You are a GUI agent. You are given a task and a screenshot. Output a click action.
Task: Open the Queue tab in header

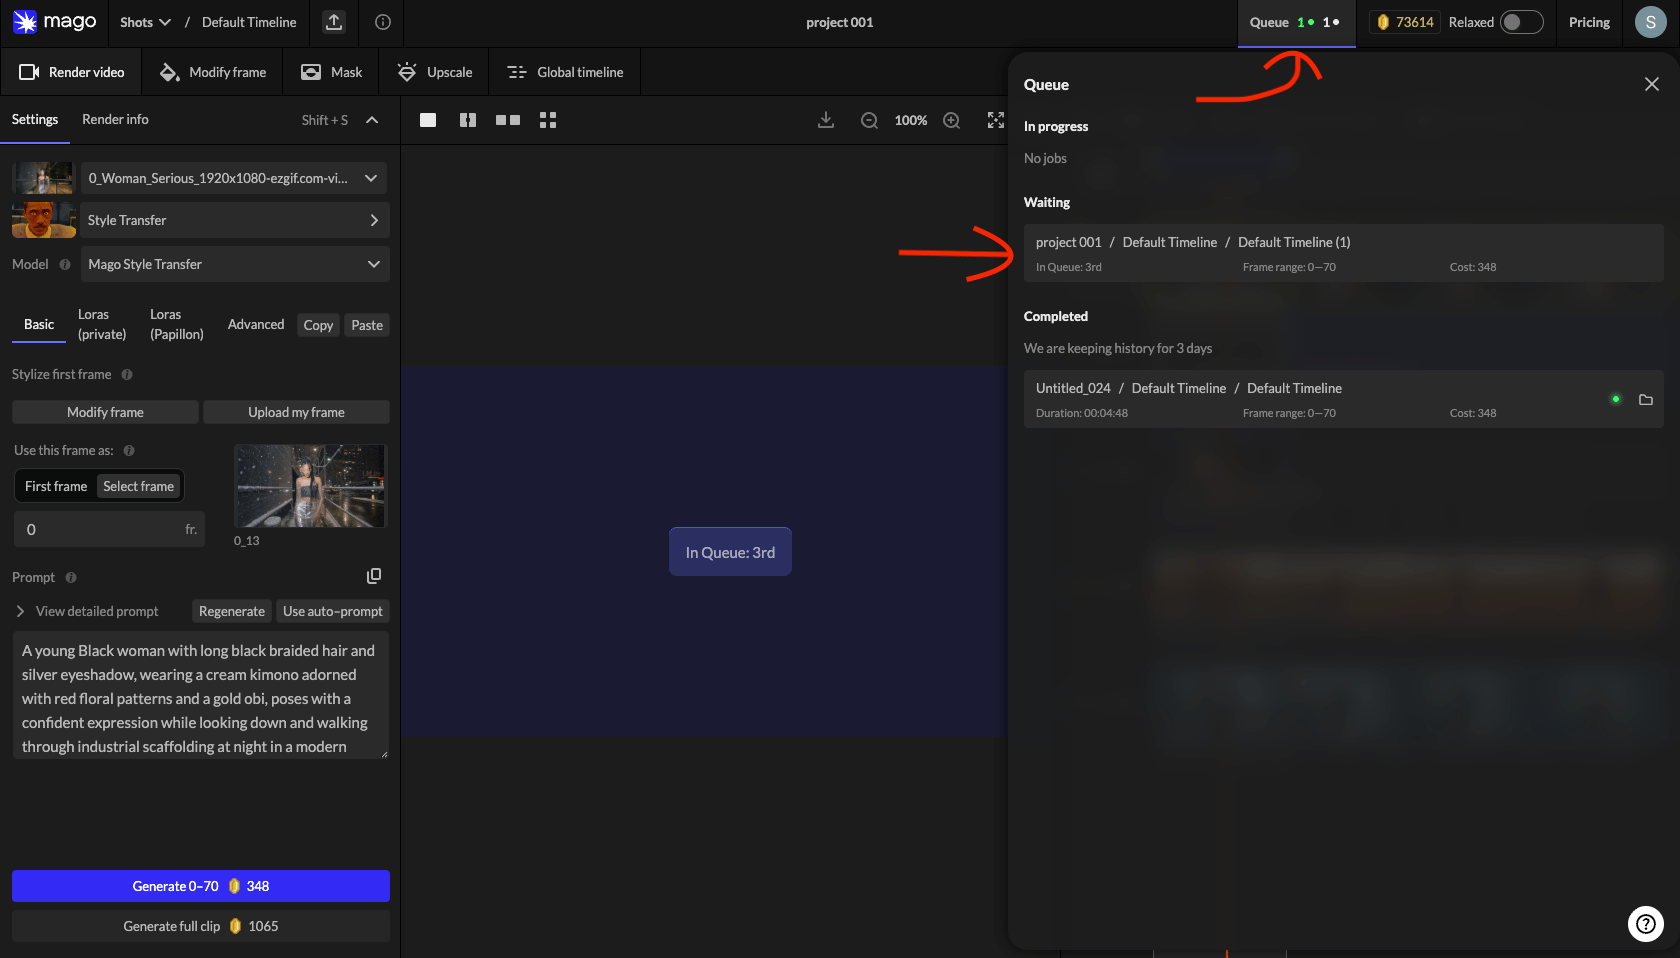(1296, 22)
